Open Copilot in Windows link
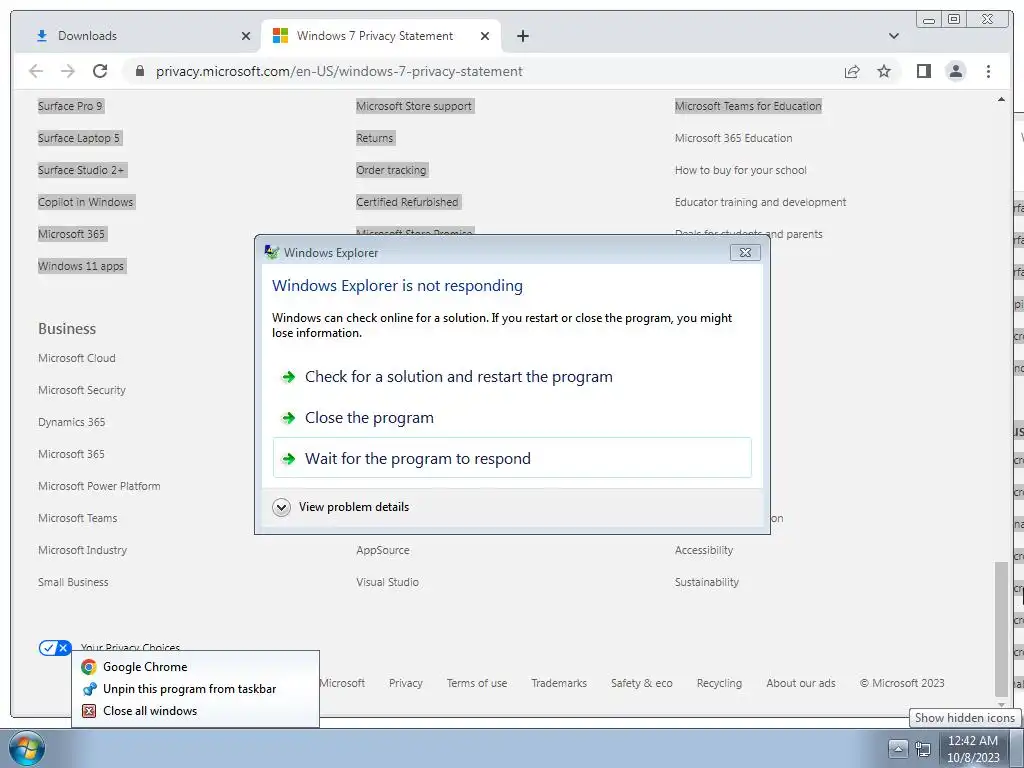The width and height of the screenshot is (1024, 768). (86, 202)
